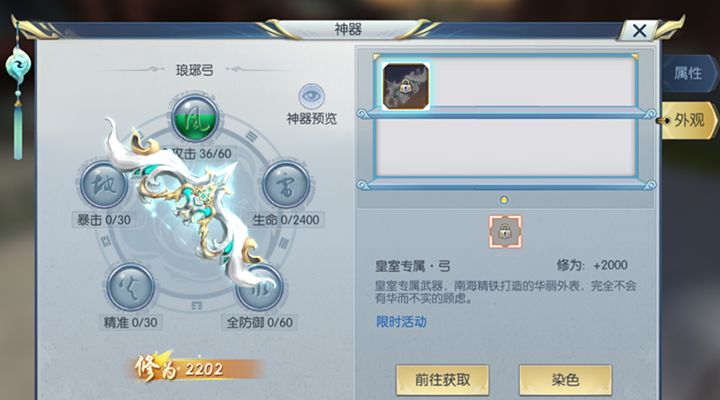This screenshot has width=720, height=400.
Task: Click the 前往获取 button
Action: tap(443, 380)
